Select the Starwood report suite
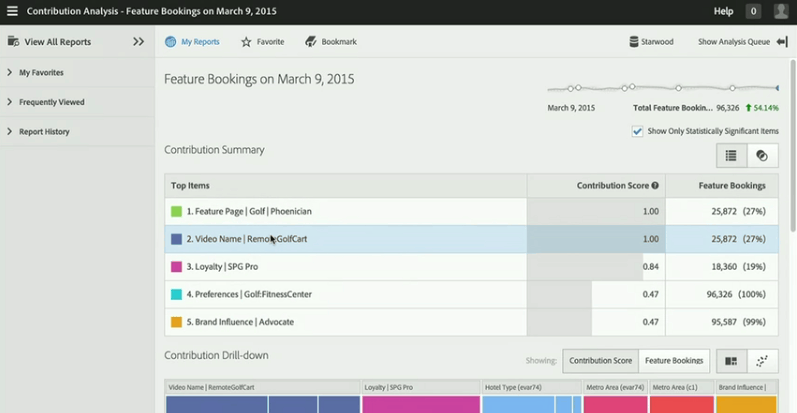Viewport: 797px width, 413px height. (x=651, y=42)
